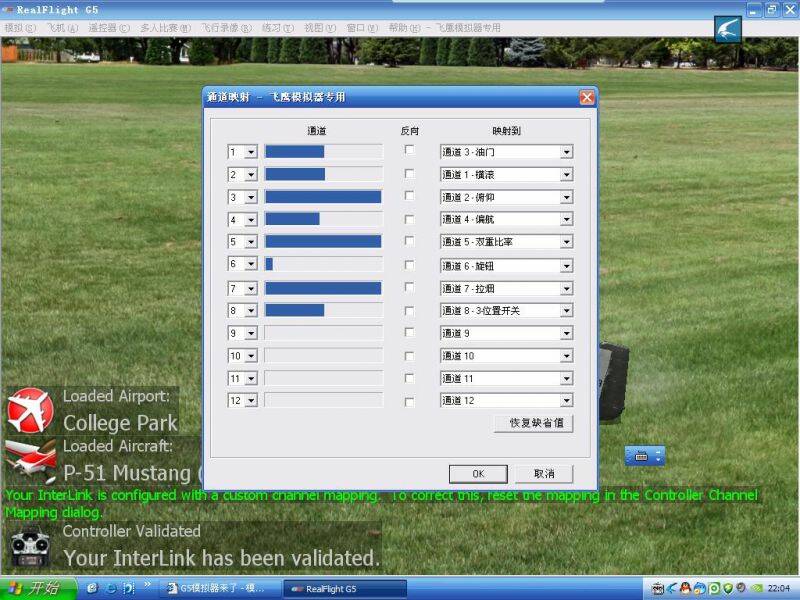
Task: Open the 开始 Start button
Action: point(37,588)
